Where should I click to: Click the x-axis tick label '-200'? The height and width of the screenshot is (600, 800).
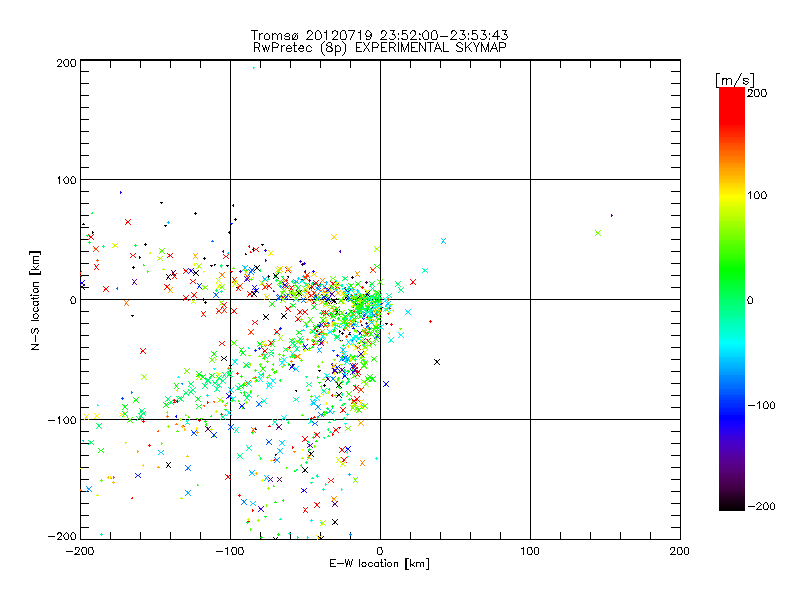click(80, 552)
